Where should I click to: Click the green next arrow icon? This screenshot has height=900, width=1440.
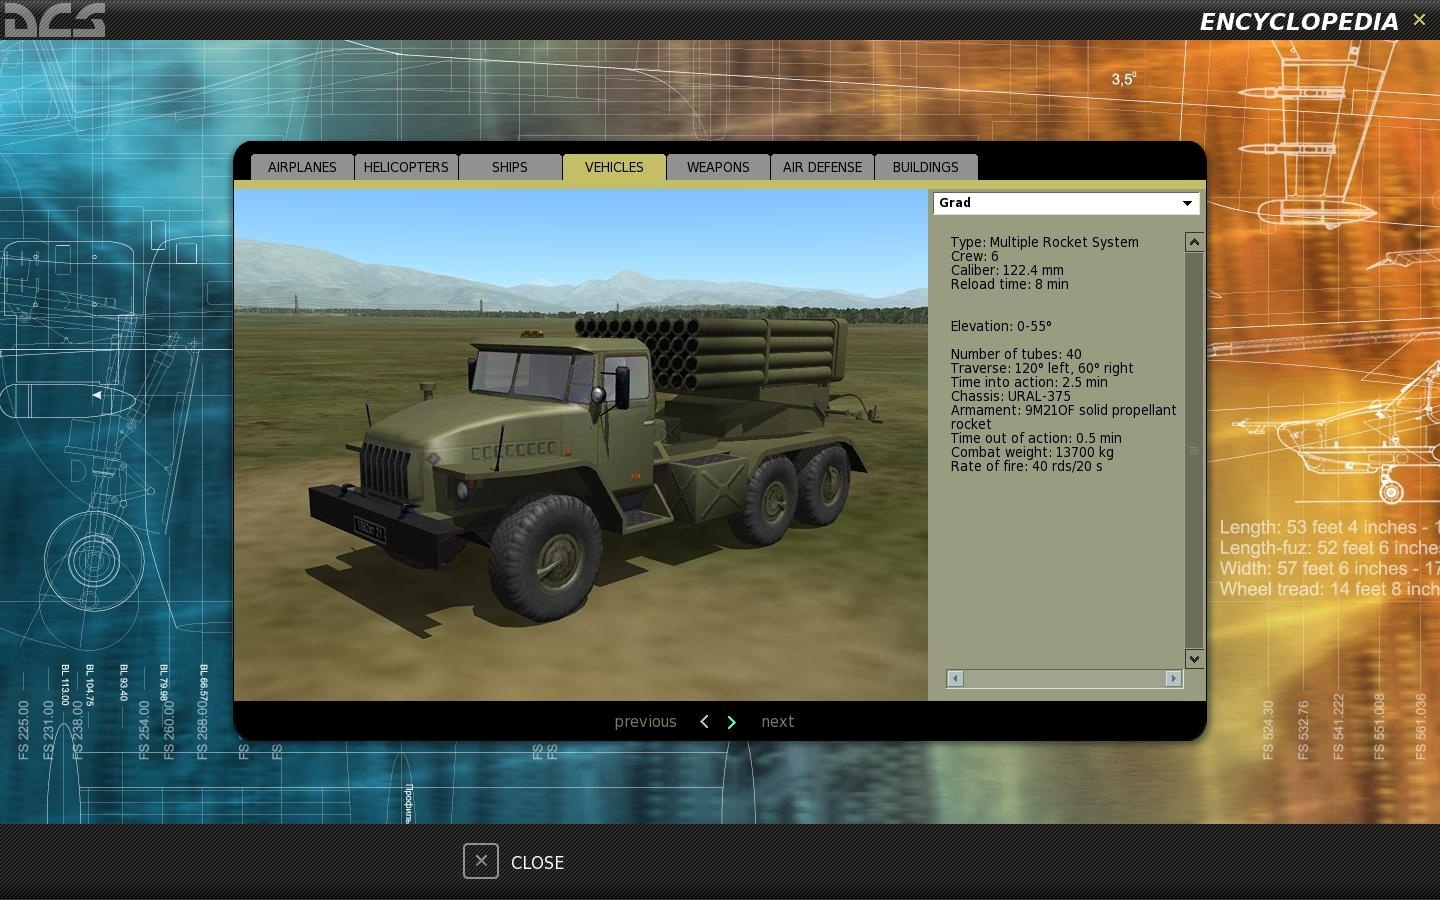pyautogui.click(x=732, y=722)
